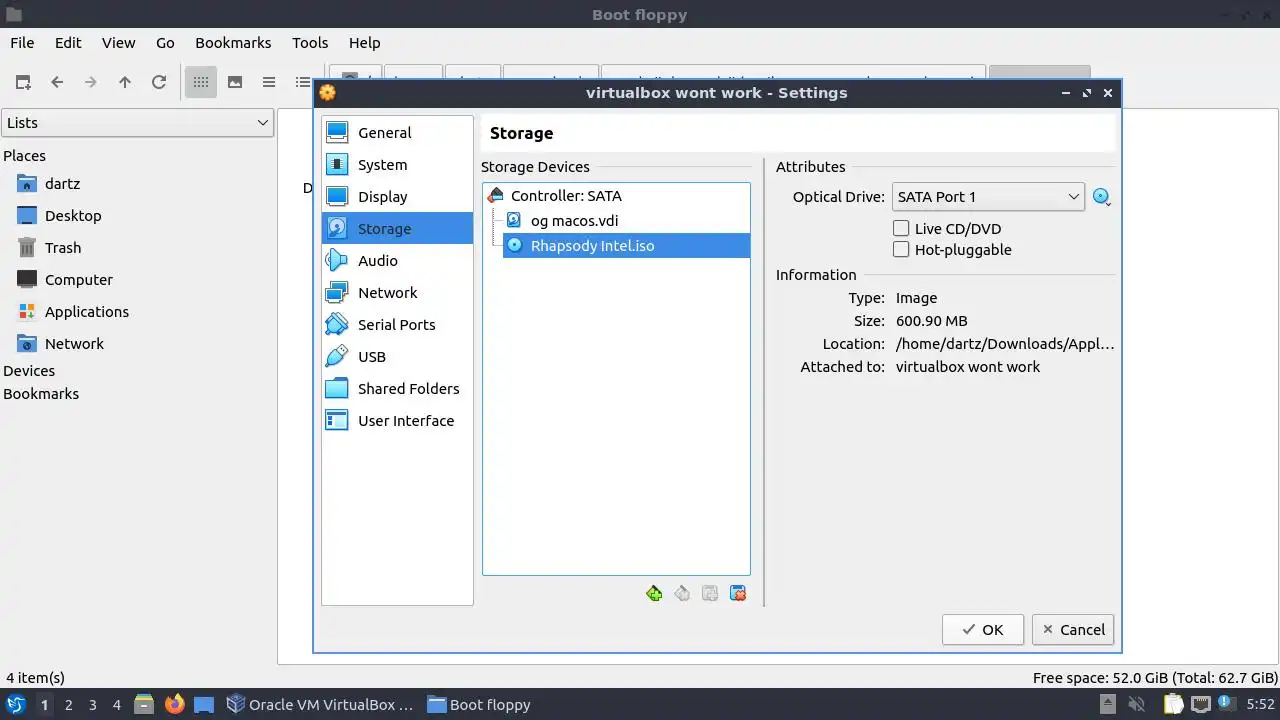Image resolution: width=1280 pixels, height=720 pixels.
Task: Open the Serial Ports settings category
Action: [x=397, y=325]
